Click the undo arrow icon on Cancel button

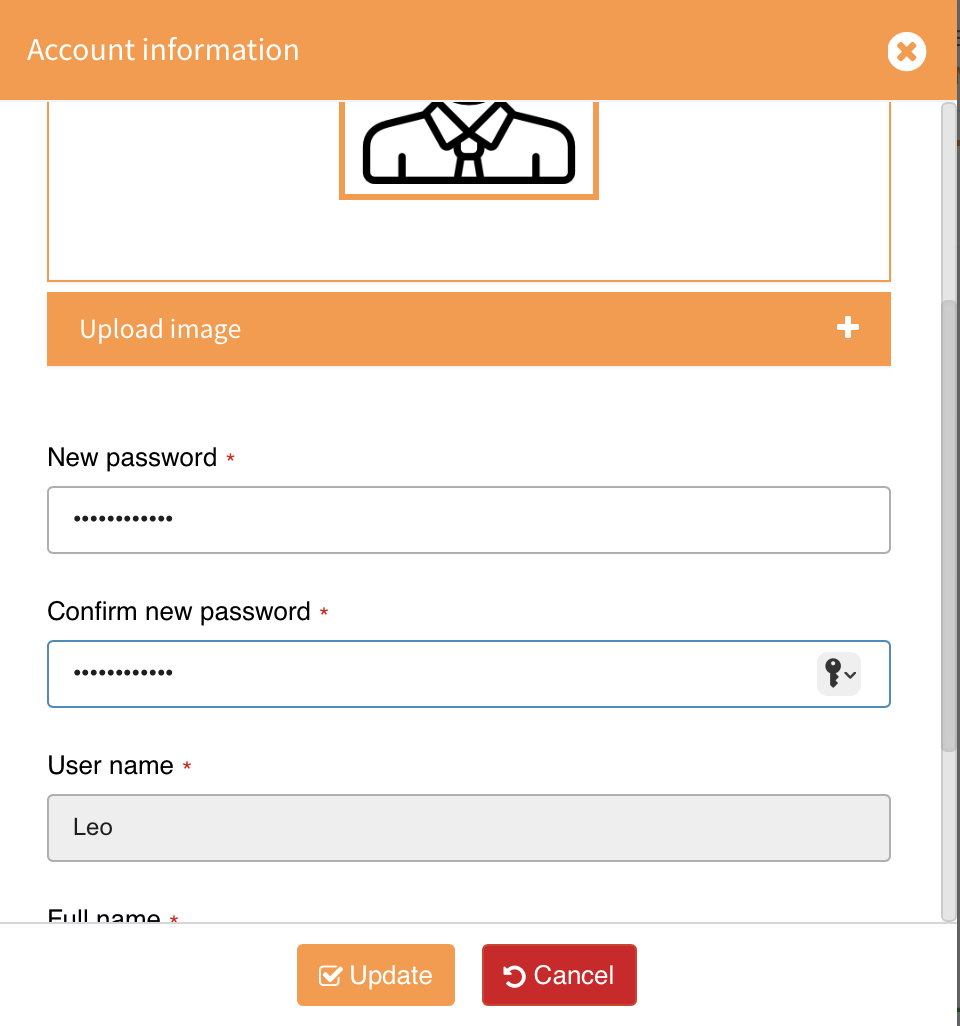(515, 976)
